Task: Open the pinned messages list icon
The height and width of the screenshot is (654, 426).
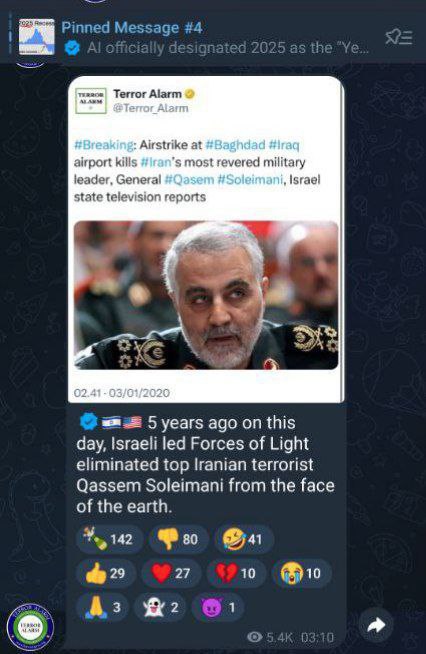Action: click(398, 37)
